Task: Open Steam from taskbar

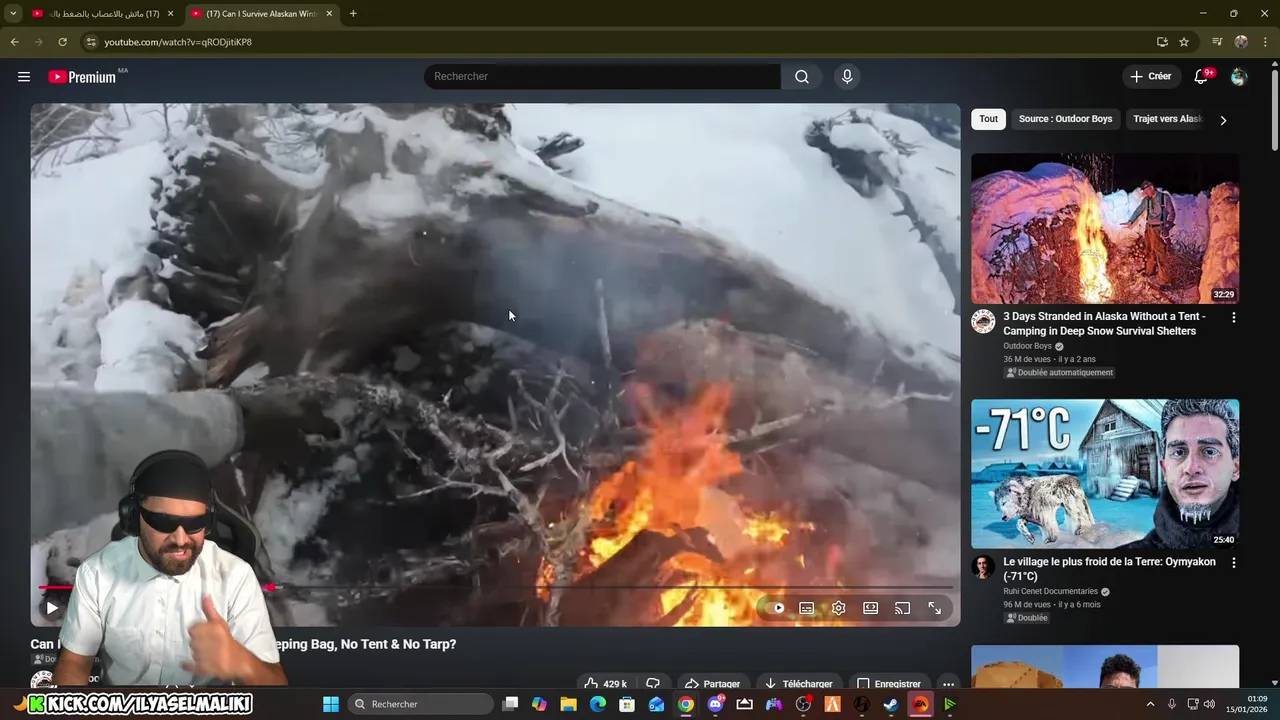Action: pyautogui.click(x=890, y=704)
